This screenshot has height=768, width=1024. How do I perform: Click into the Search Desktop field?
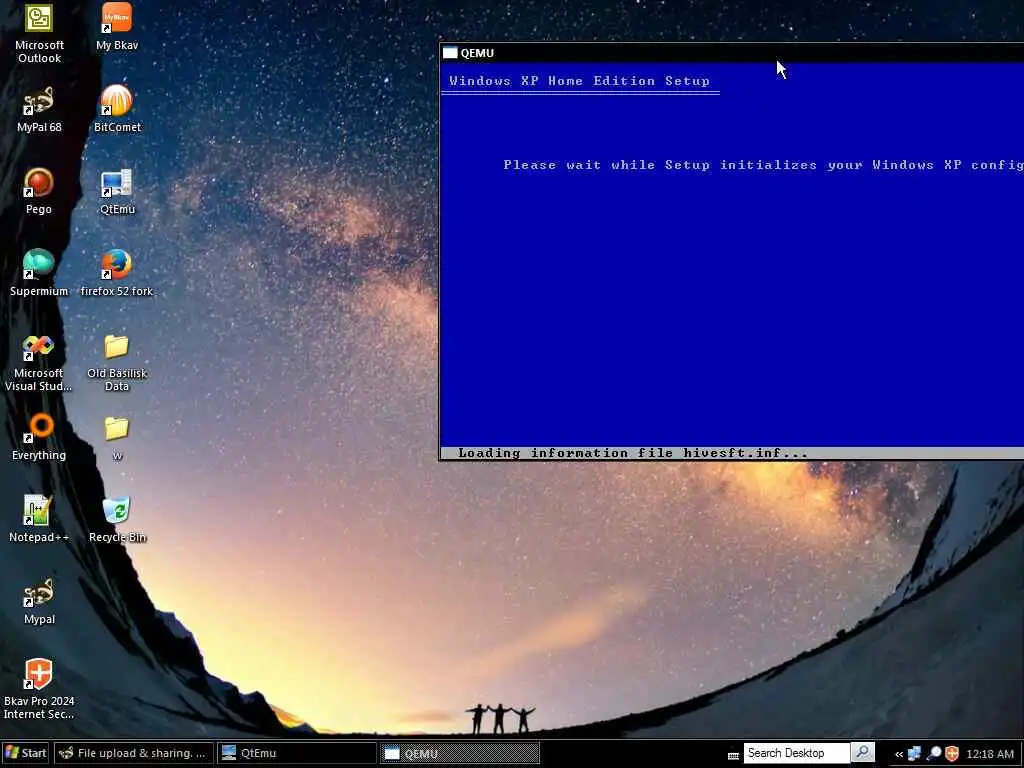797,753
